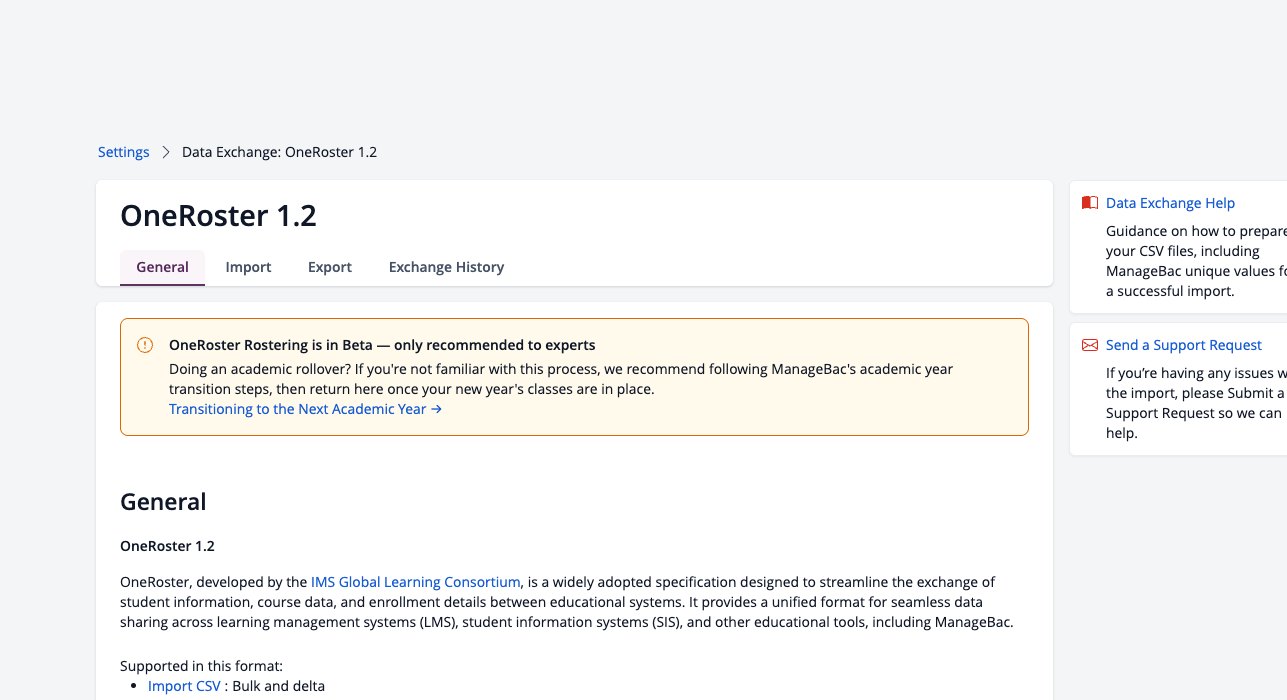View the Exchange History tab

pos(446,267)
